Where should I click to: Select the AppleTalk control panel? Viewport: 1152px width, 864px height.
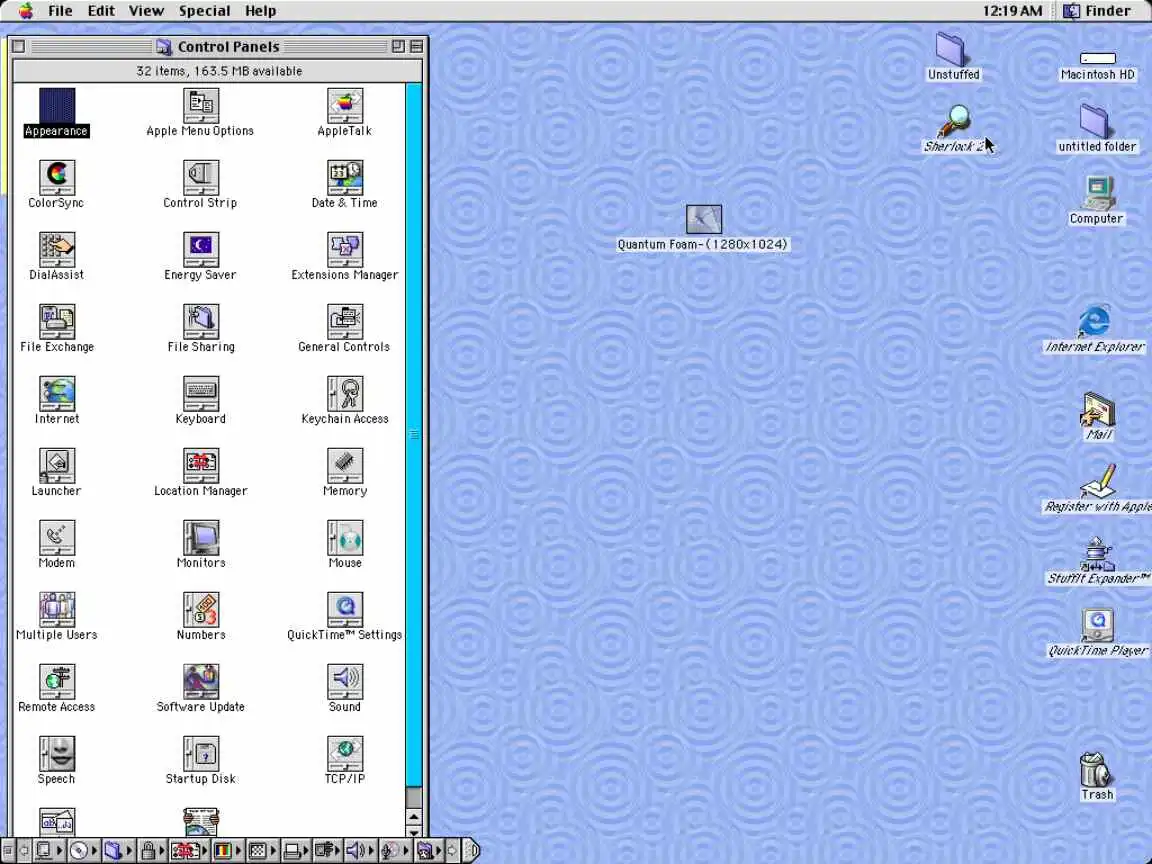pos(345,106)
